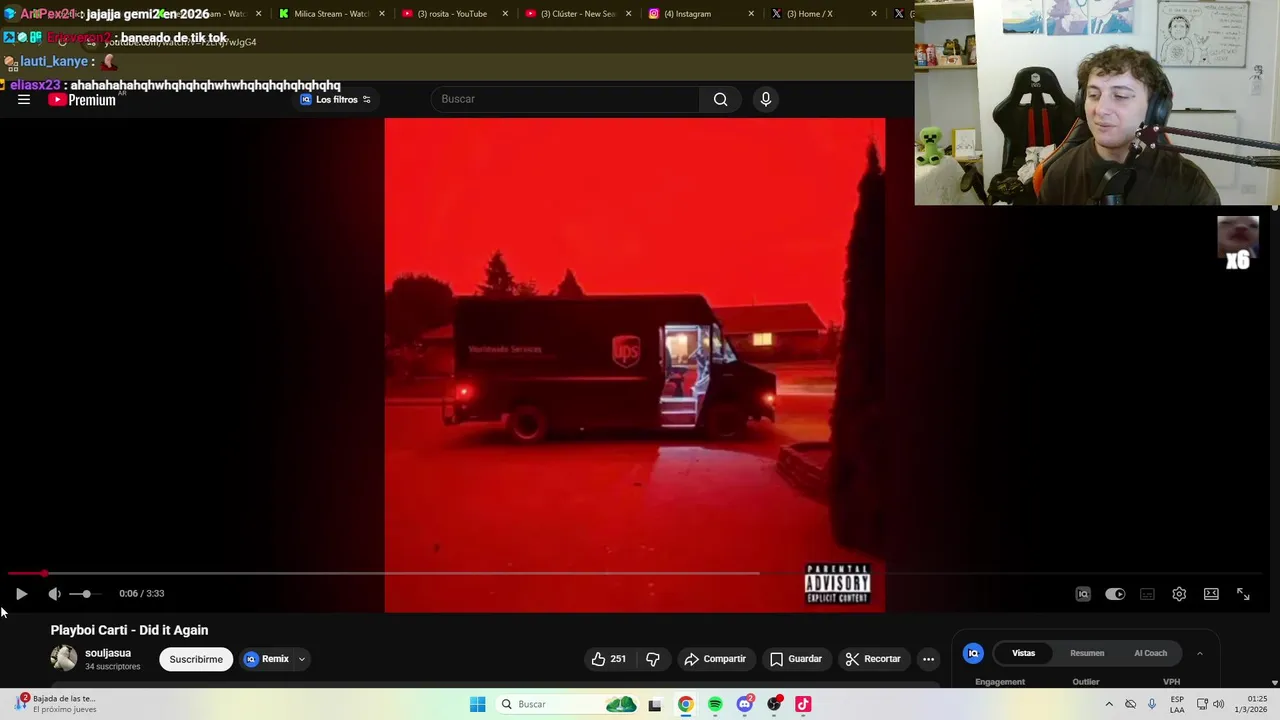Open the tray volume control
This screenshot has width=1280, height=720.
tap(1218, 705)
